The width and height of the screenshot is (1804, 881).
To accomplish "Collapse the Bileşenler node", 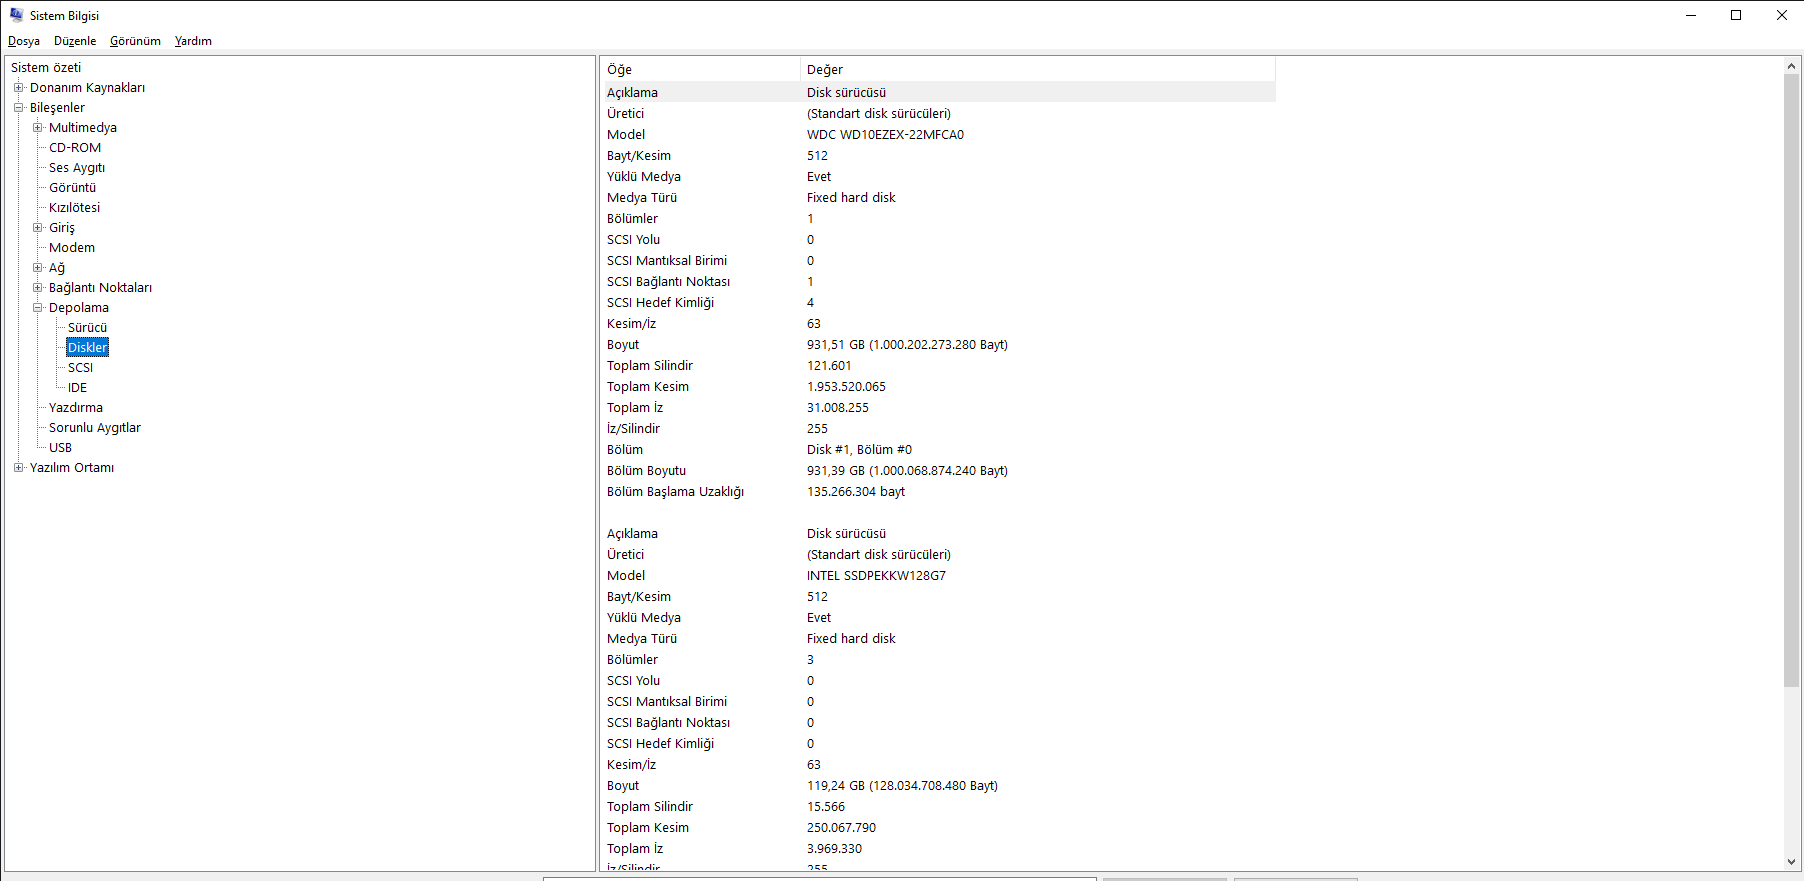I will (18, 108).
